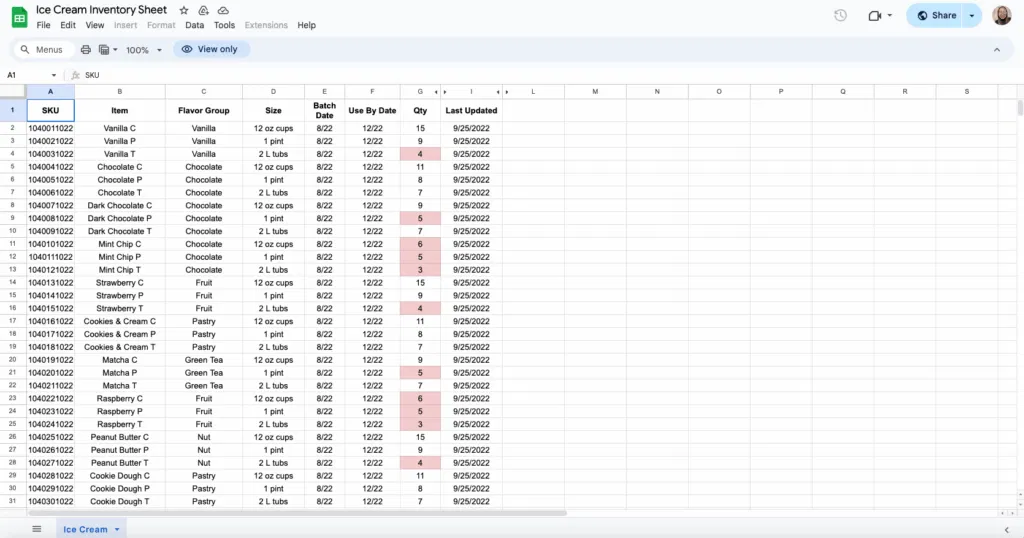Open the all sheets list icon

coord(37,529)
